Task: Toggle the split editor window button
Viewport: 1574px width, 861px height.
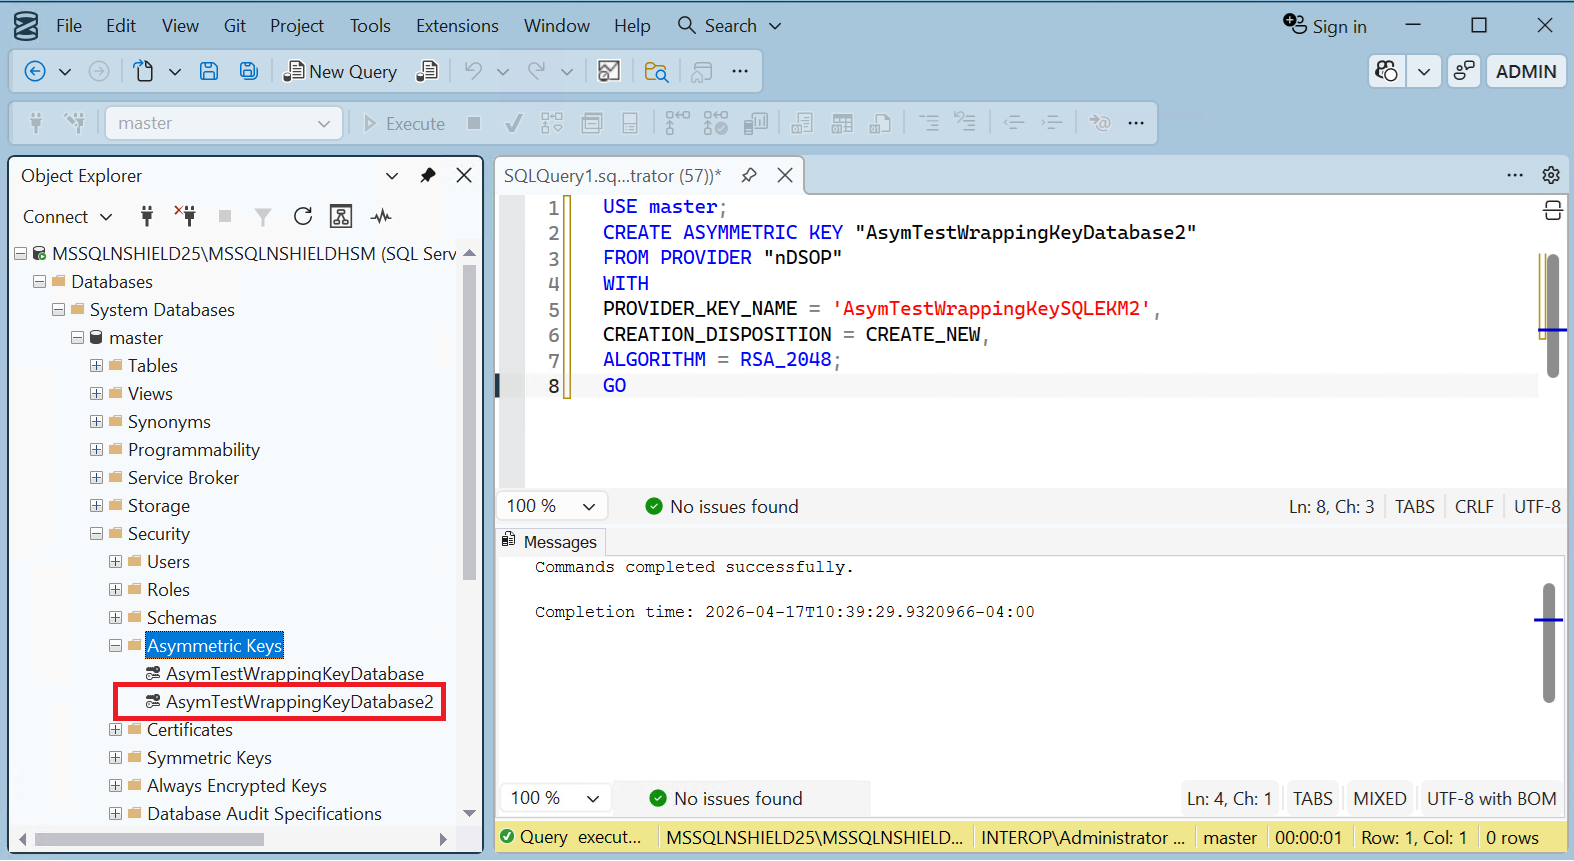Action: click(x=1553, y=210)
